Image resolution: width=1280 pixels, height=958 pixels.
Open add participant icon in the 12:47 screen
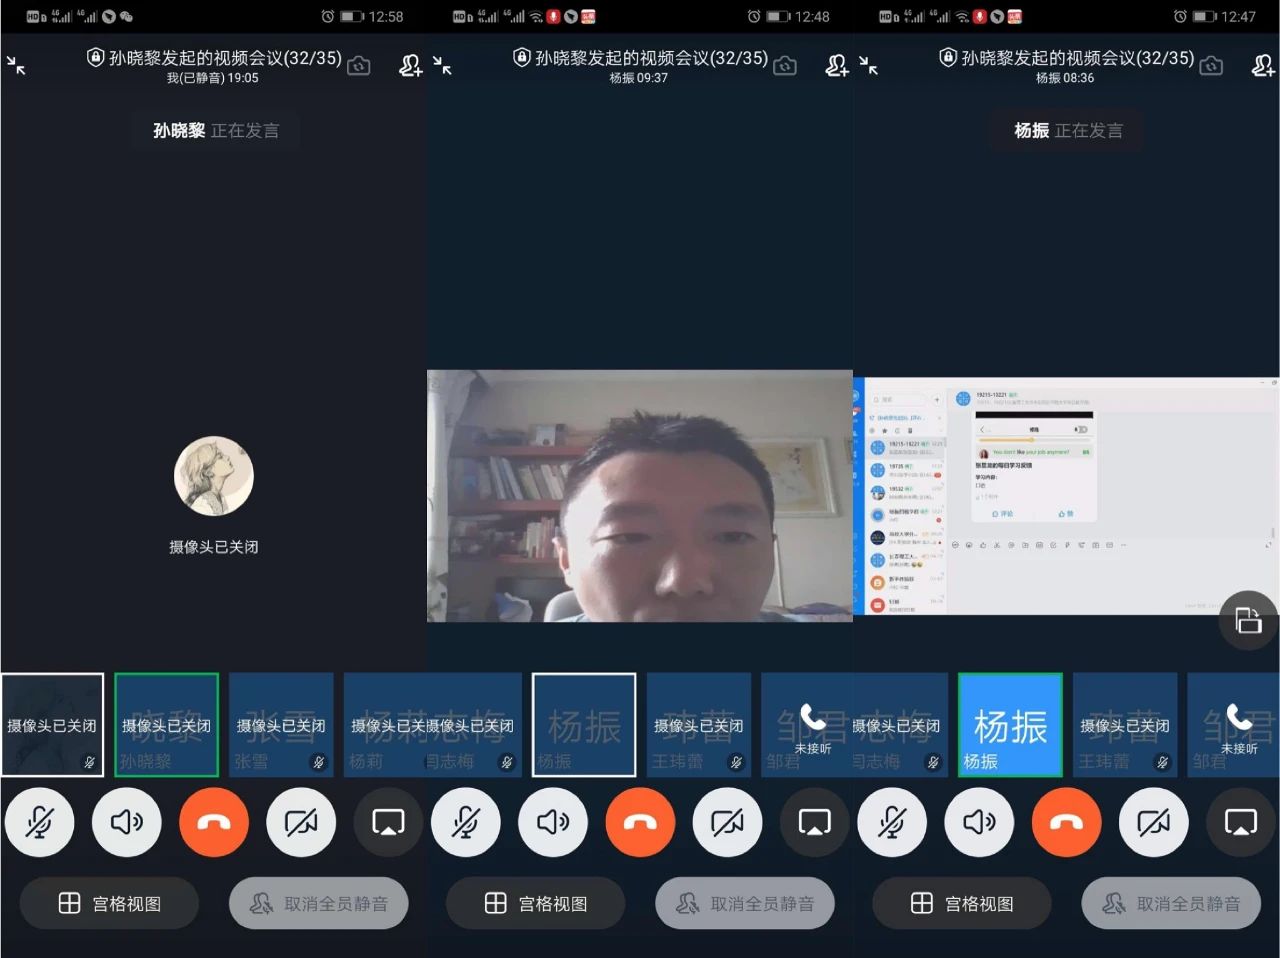tap(1263, 66)
